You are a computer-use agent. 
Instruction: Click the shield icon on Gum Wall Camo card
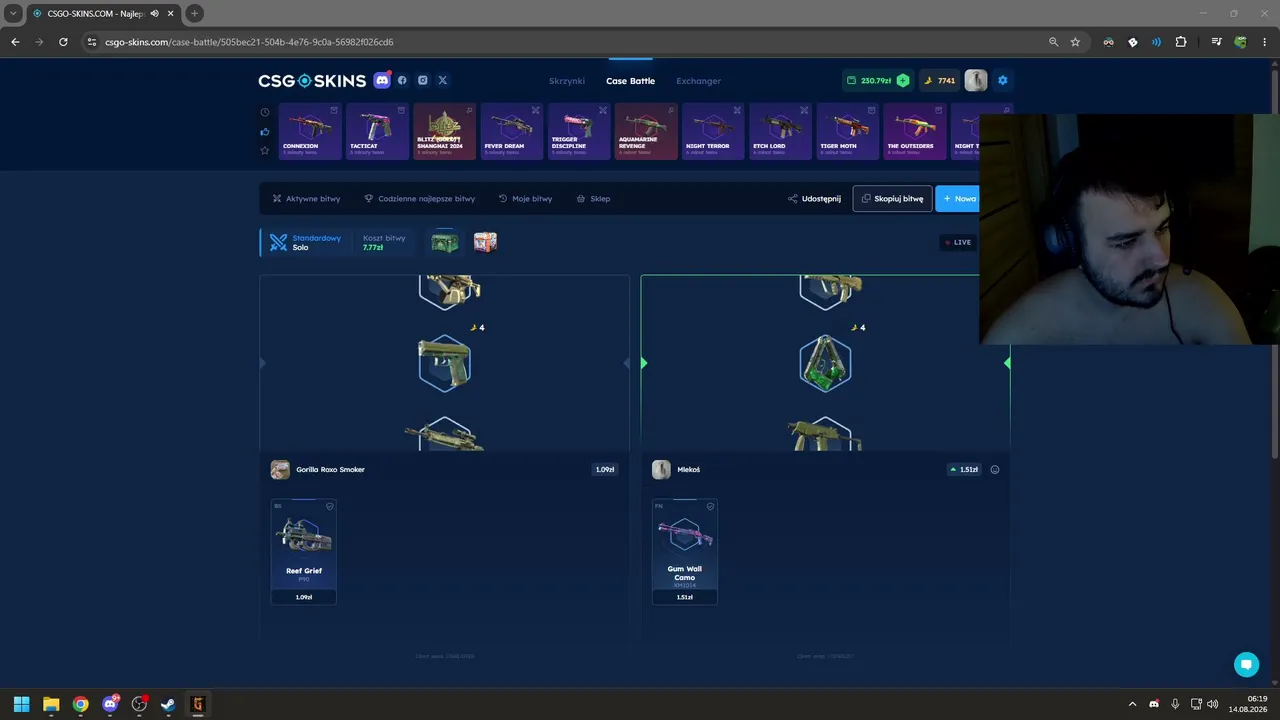pos(711,506)
